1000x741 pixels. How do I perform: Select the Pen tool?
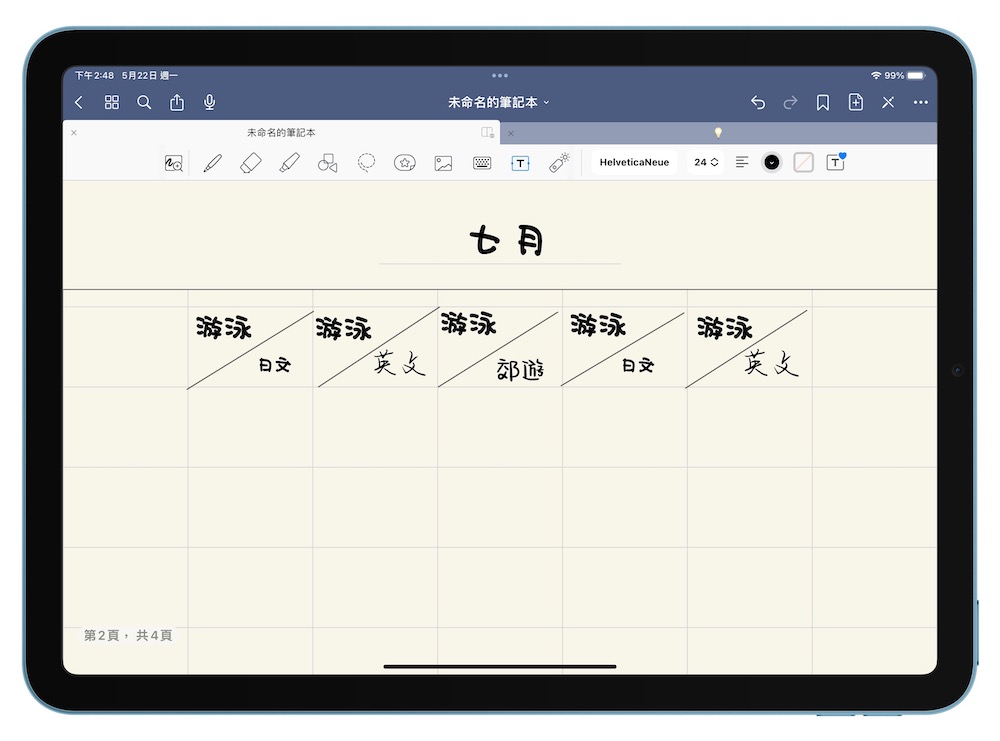212,163
